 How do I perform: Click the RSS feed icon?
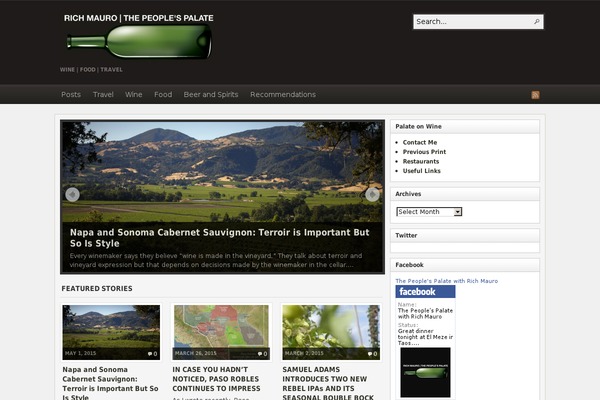point(535,95)
